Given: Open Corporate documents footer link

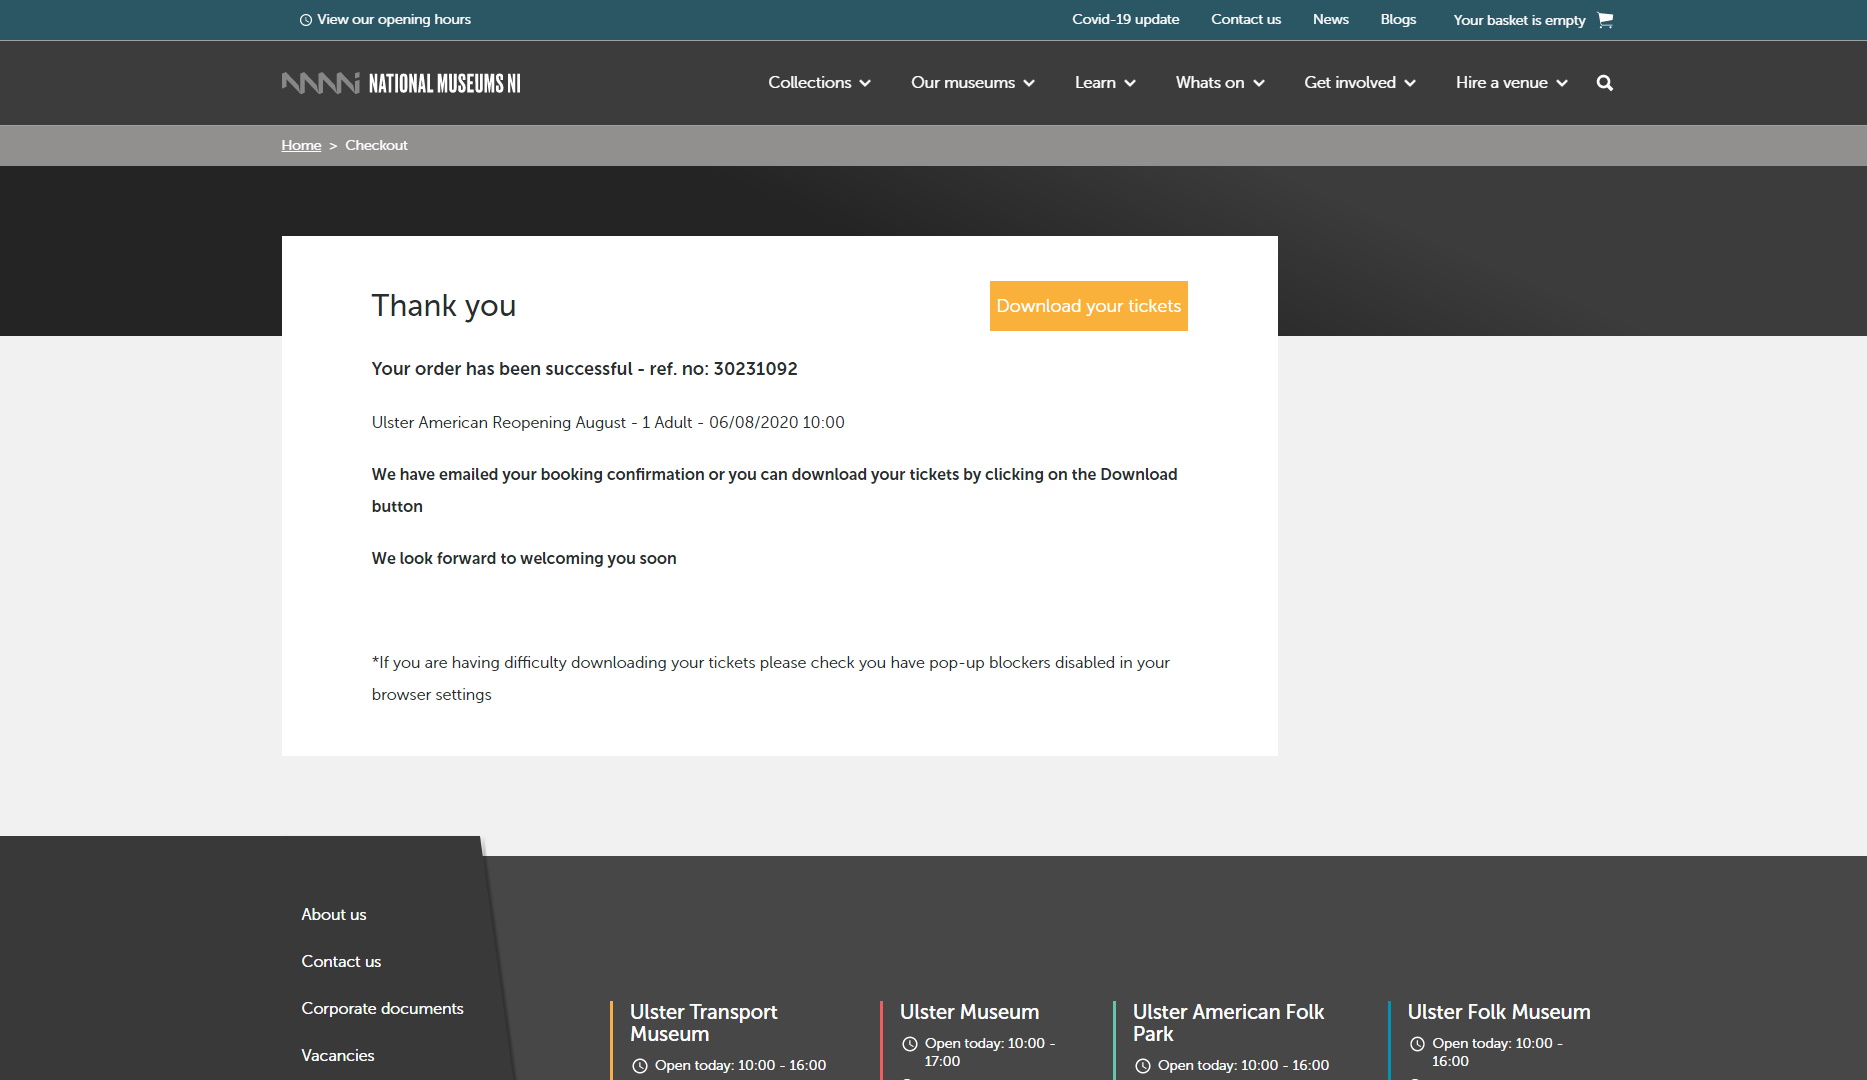Looking at the screenshot, I should click(x=382, y=1009).
